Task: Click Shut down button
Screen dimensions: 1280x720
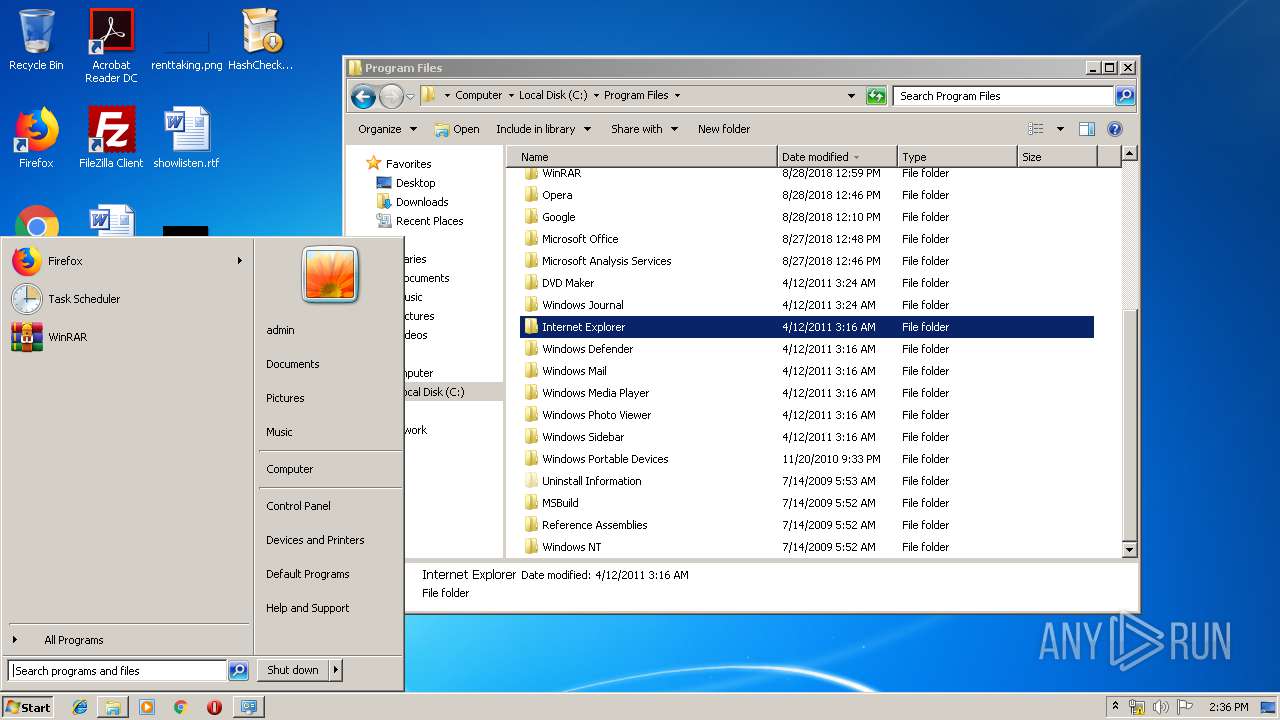Action: pos(293,670)
